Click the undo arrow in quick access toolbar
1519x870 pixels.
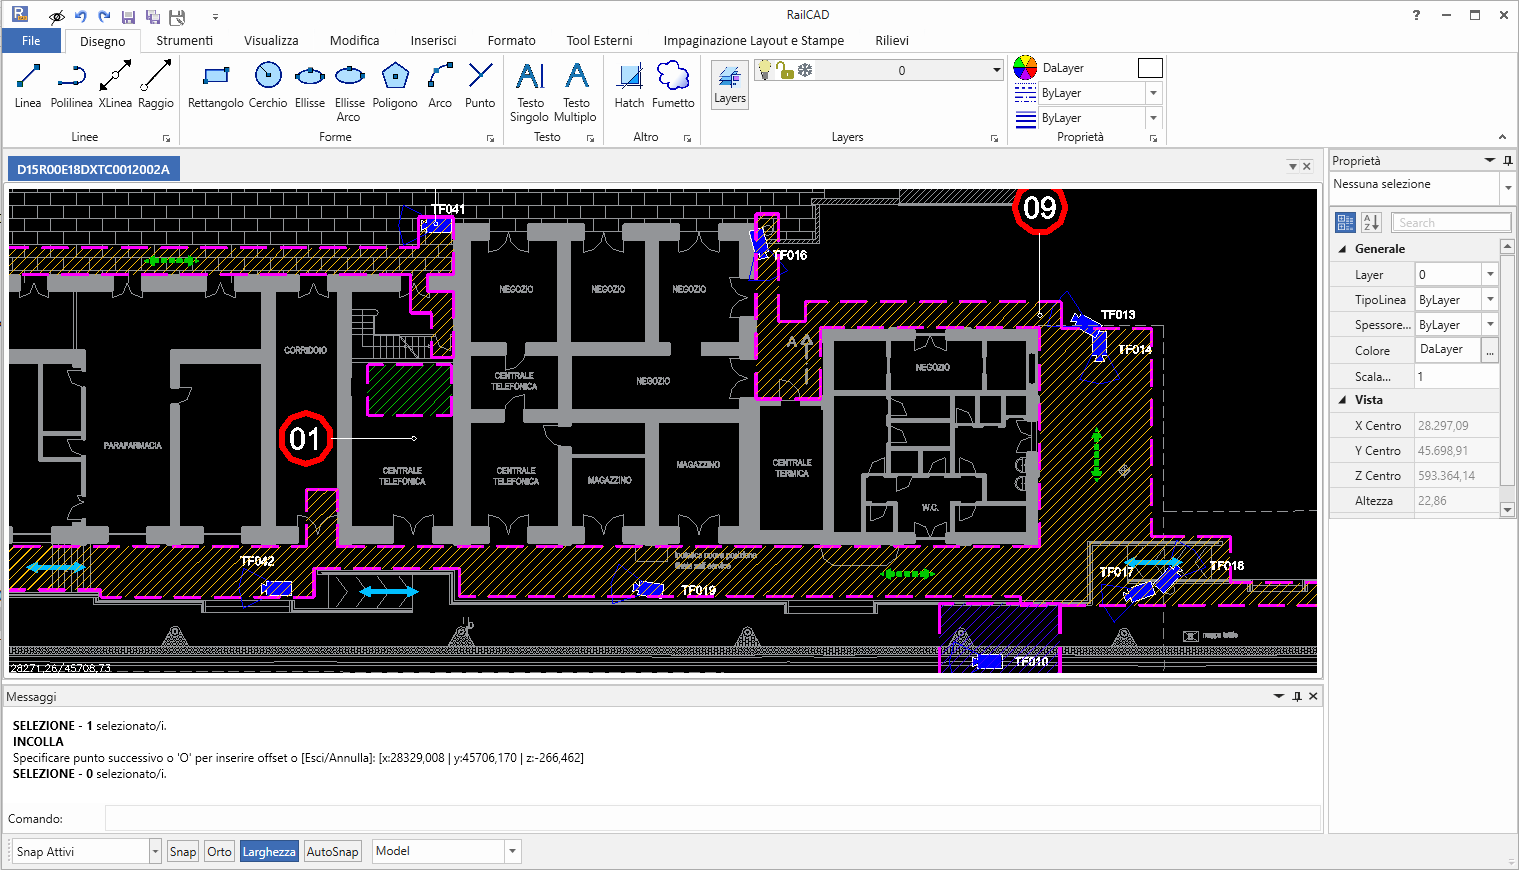[x=81, y=16]
